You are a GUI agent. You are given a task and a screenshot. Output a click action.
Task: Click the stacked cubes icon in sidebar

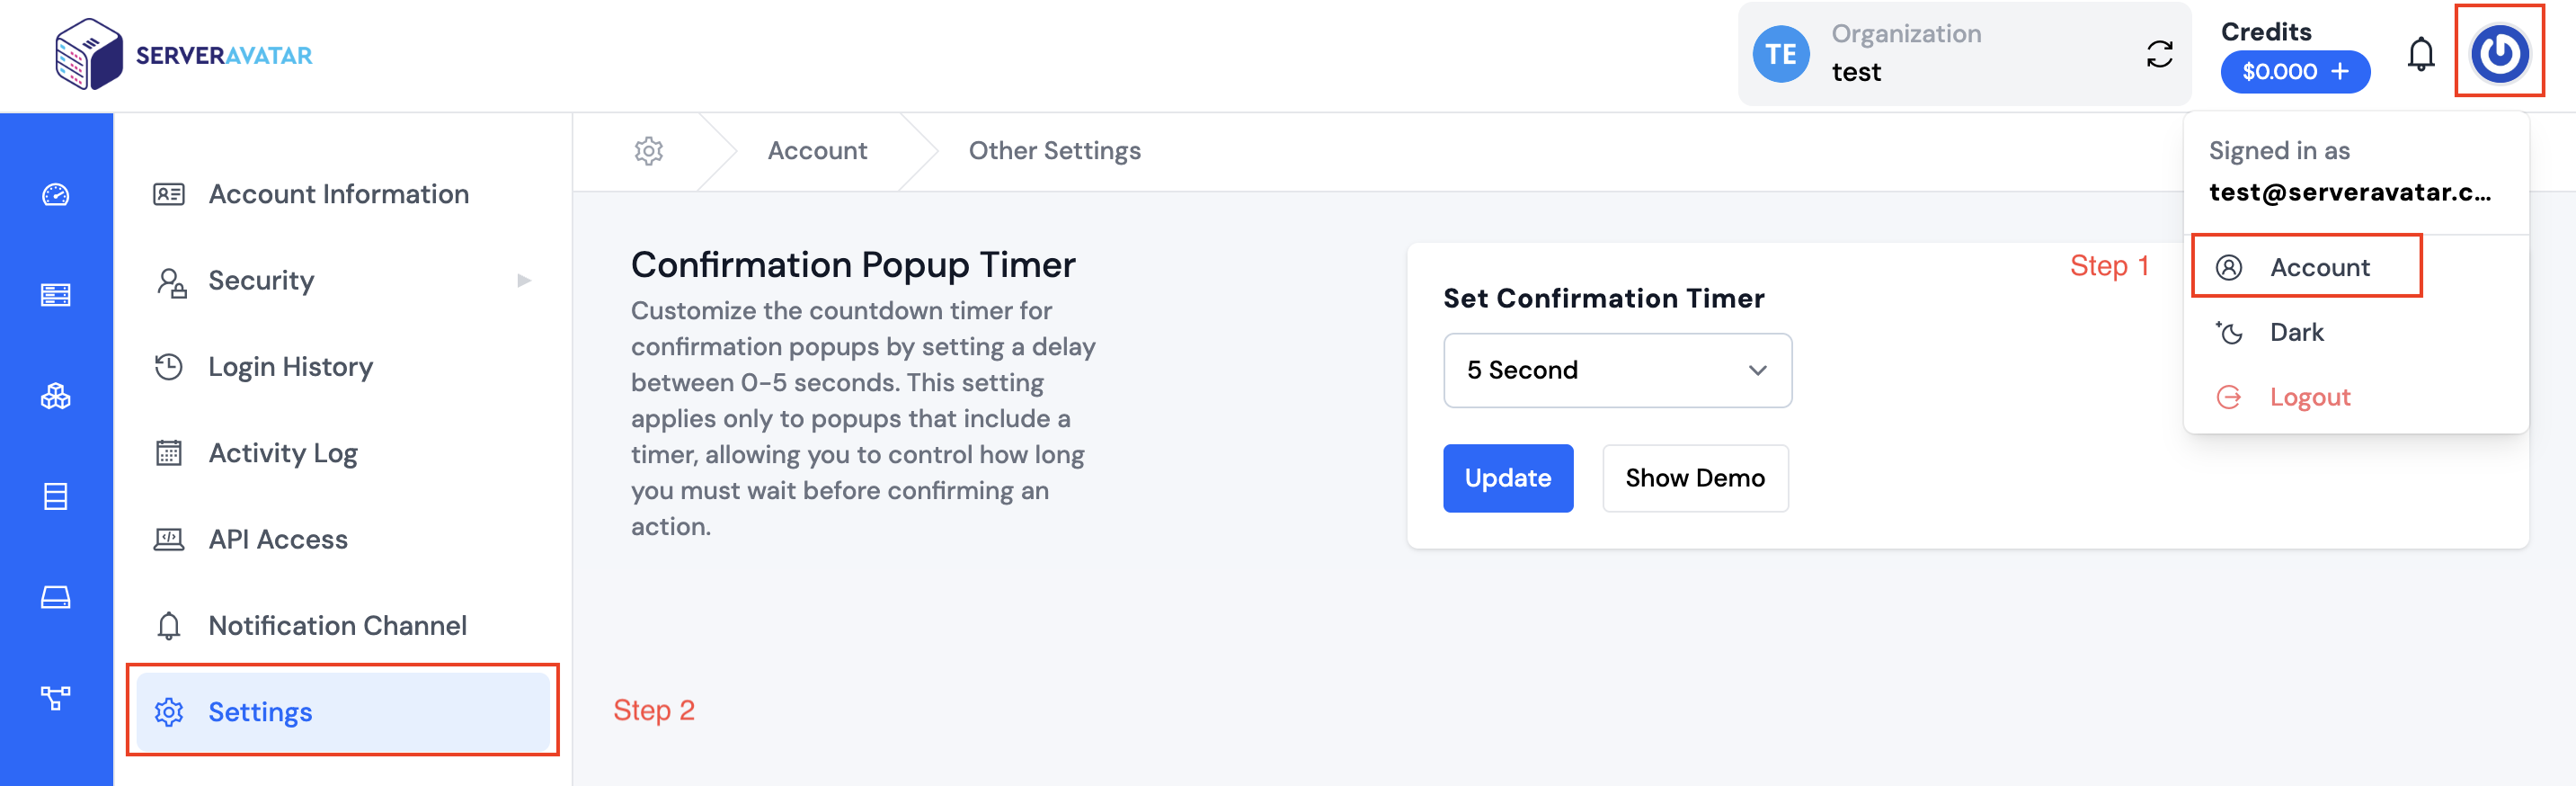click(56, 396)
